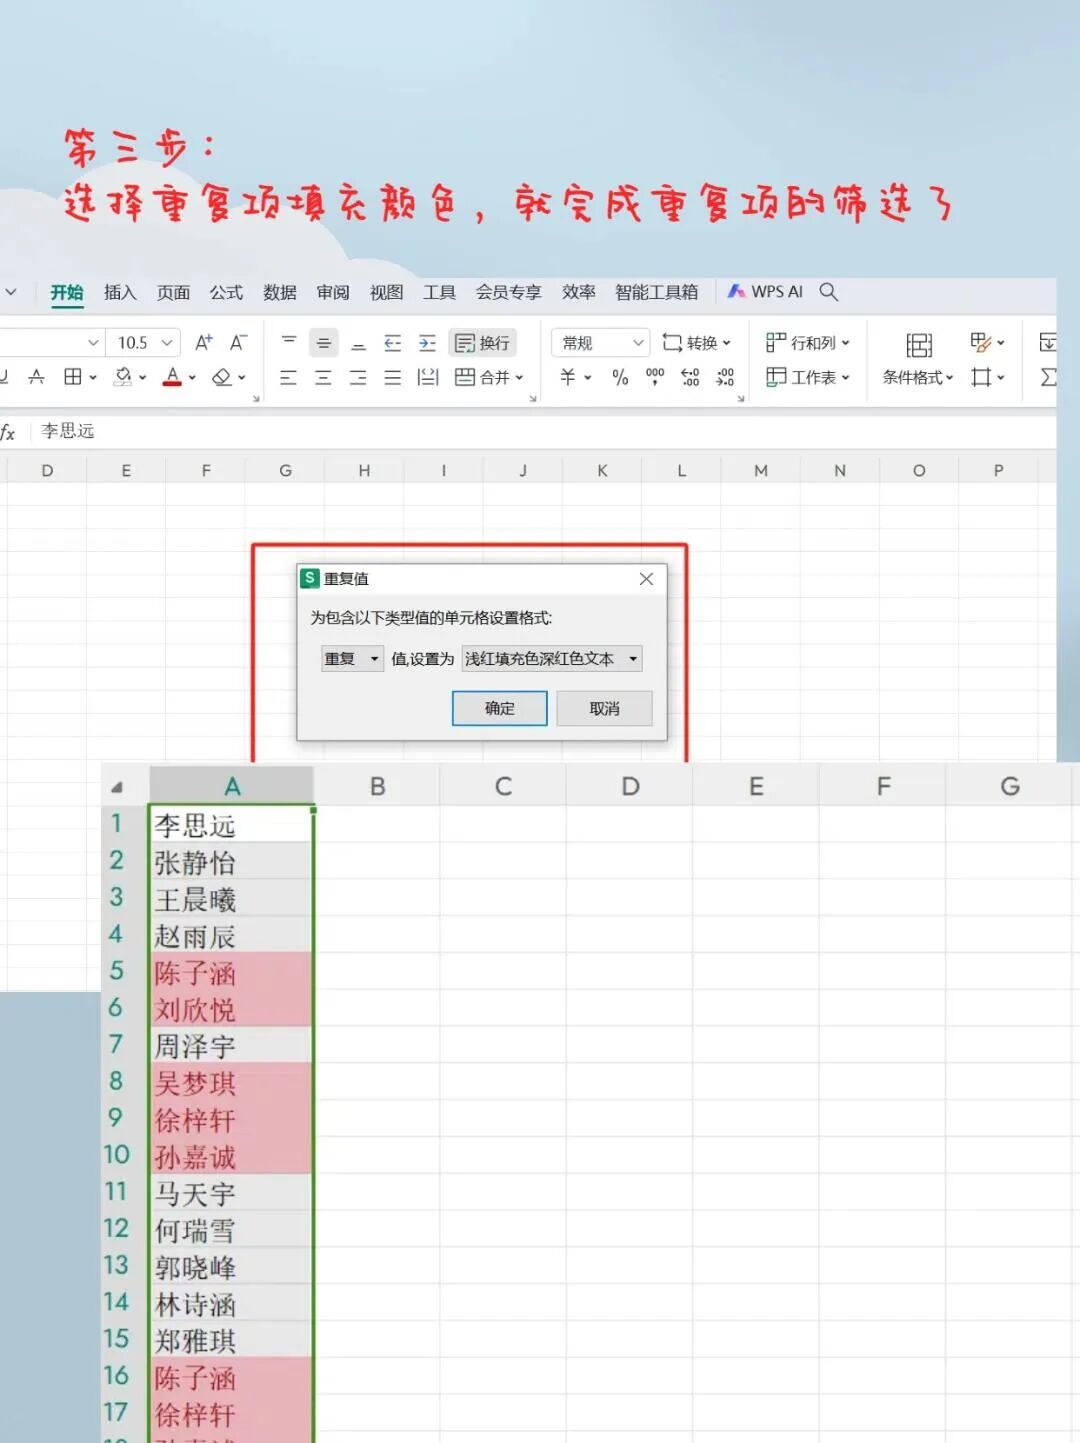The image size is (1080, 1443).
Task: Align text left horizontally
Action: click(x=288, y=377)
